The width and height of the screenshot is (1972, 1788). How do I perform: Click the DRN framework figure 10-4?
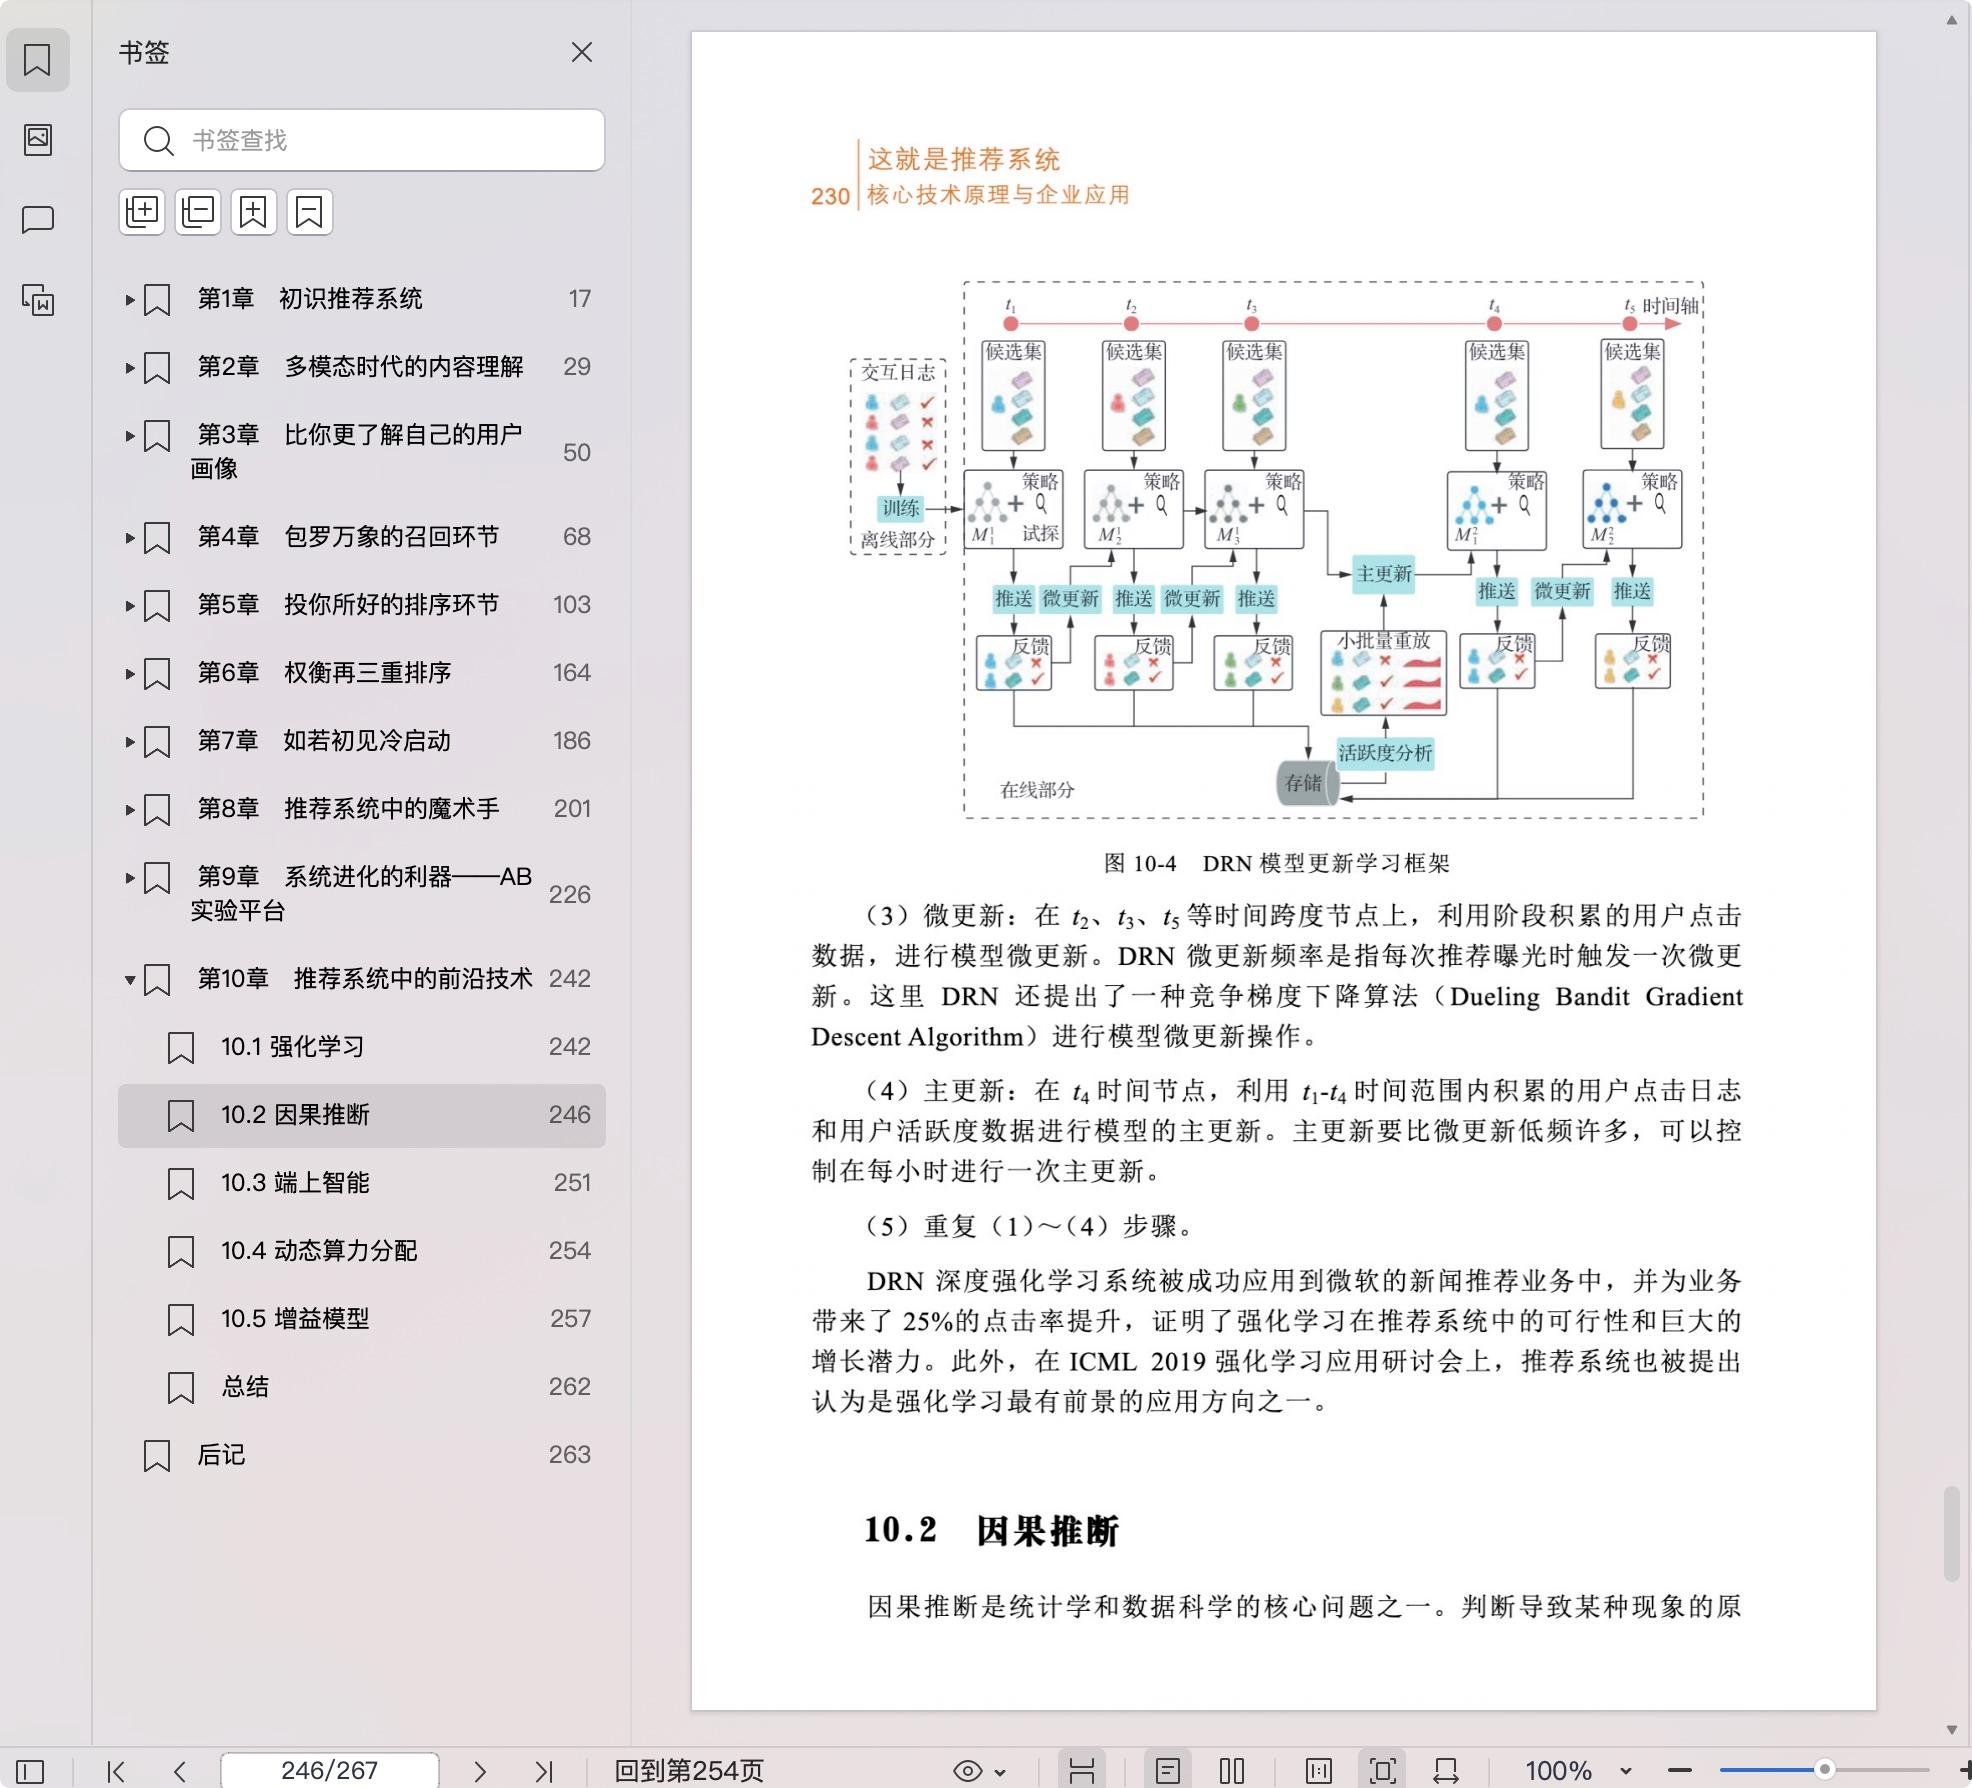(1278, 550)
